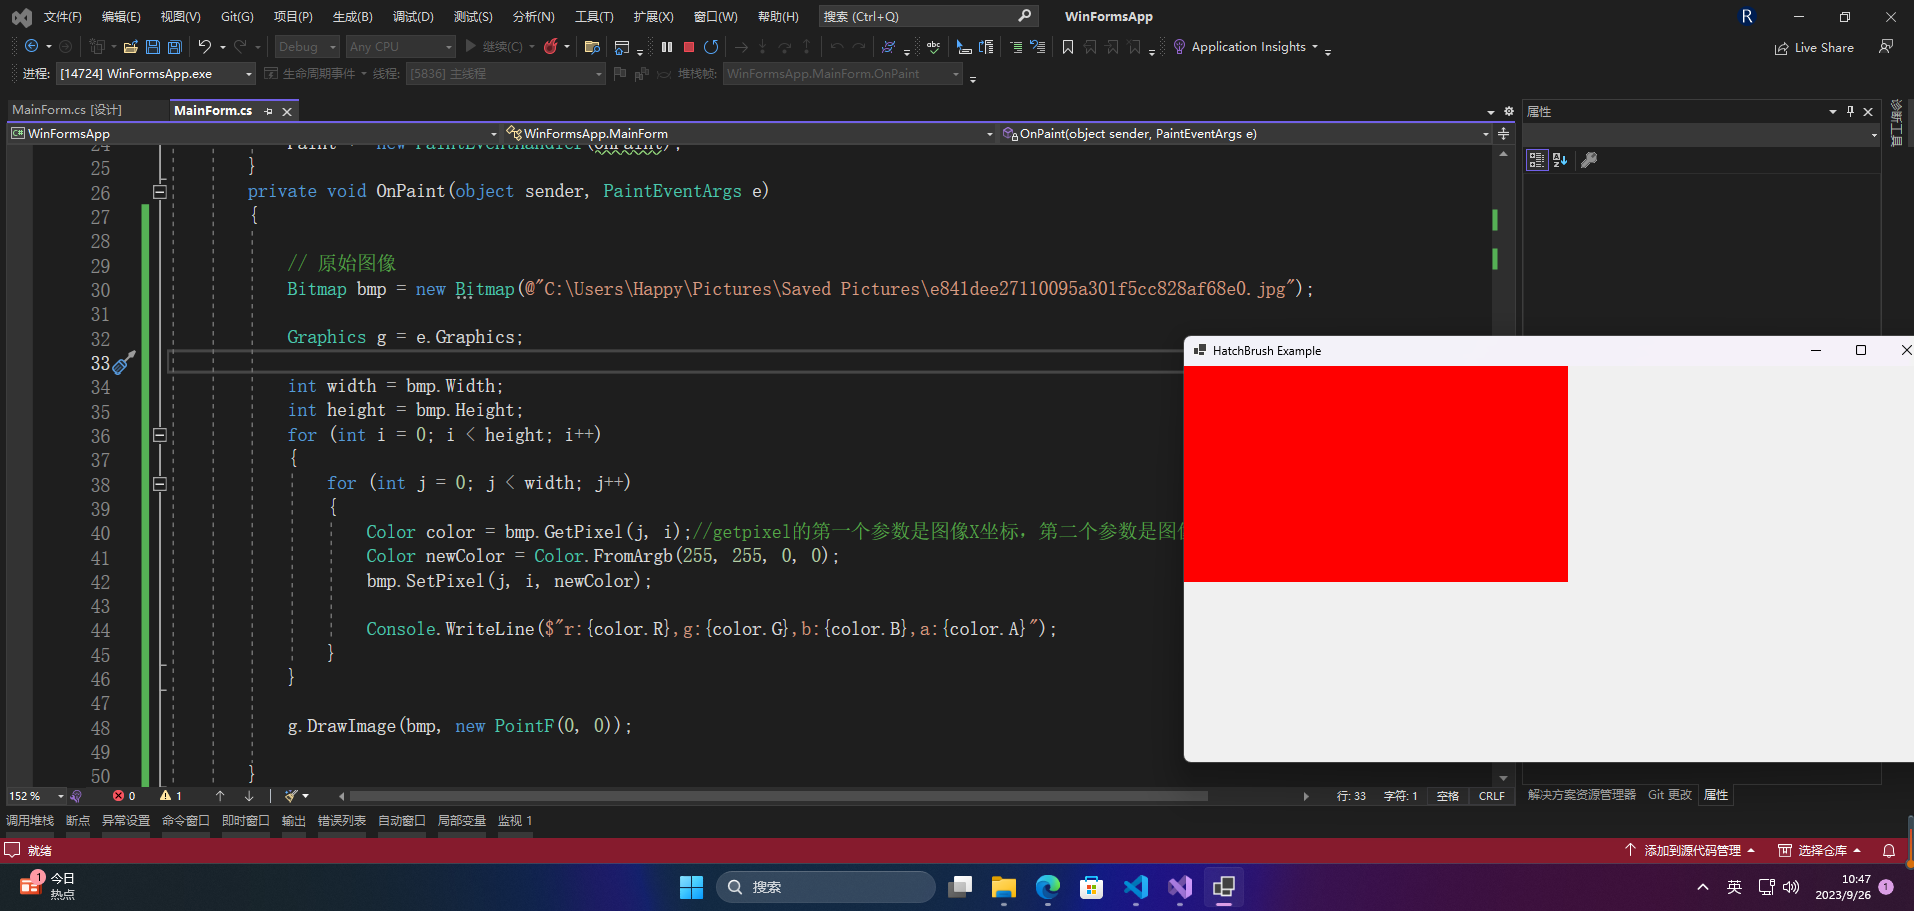Open the OnPaint member navigation dropdown

click(x=1245, y=133)
